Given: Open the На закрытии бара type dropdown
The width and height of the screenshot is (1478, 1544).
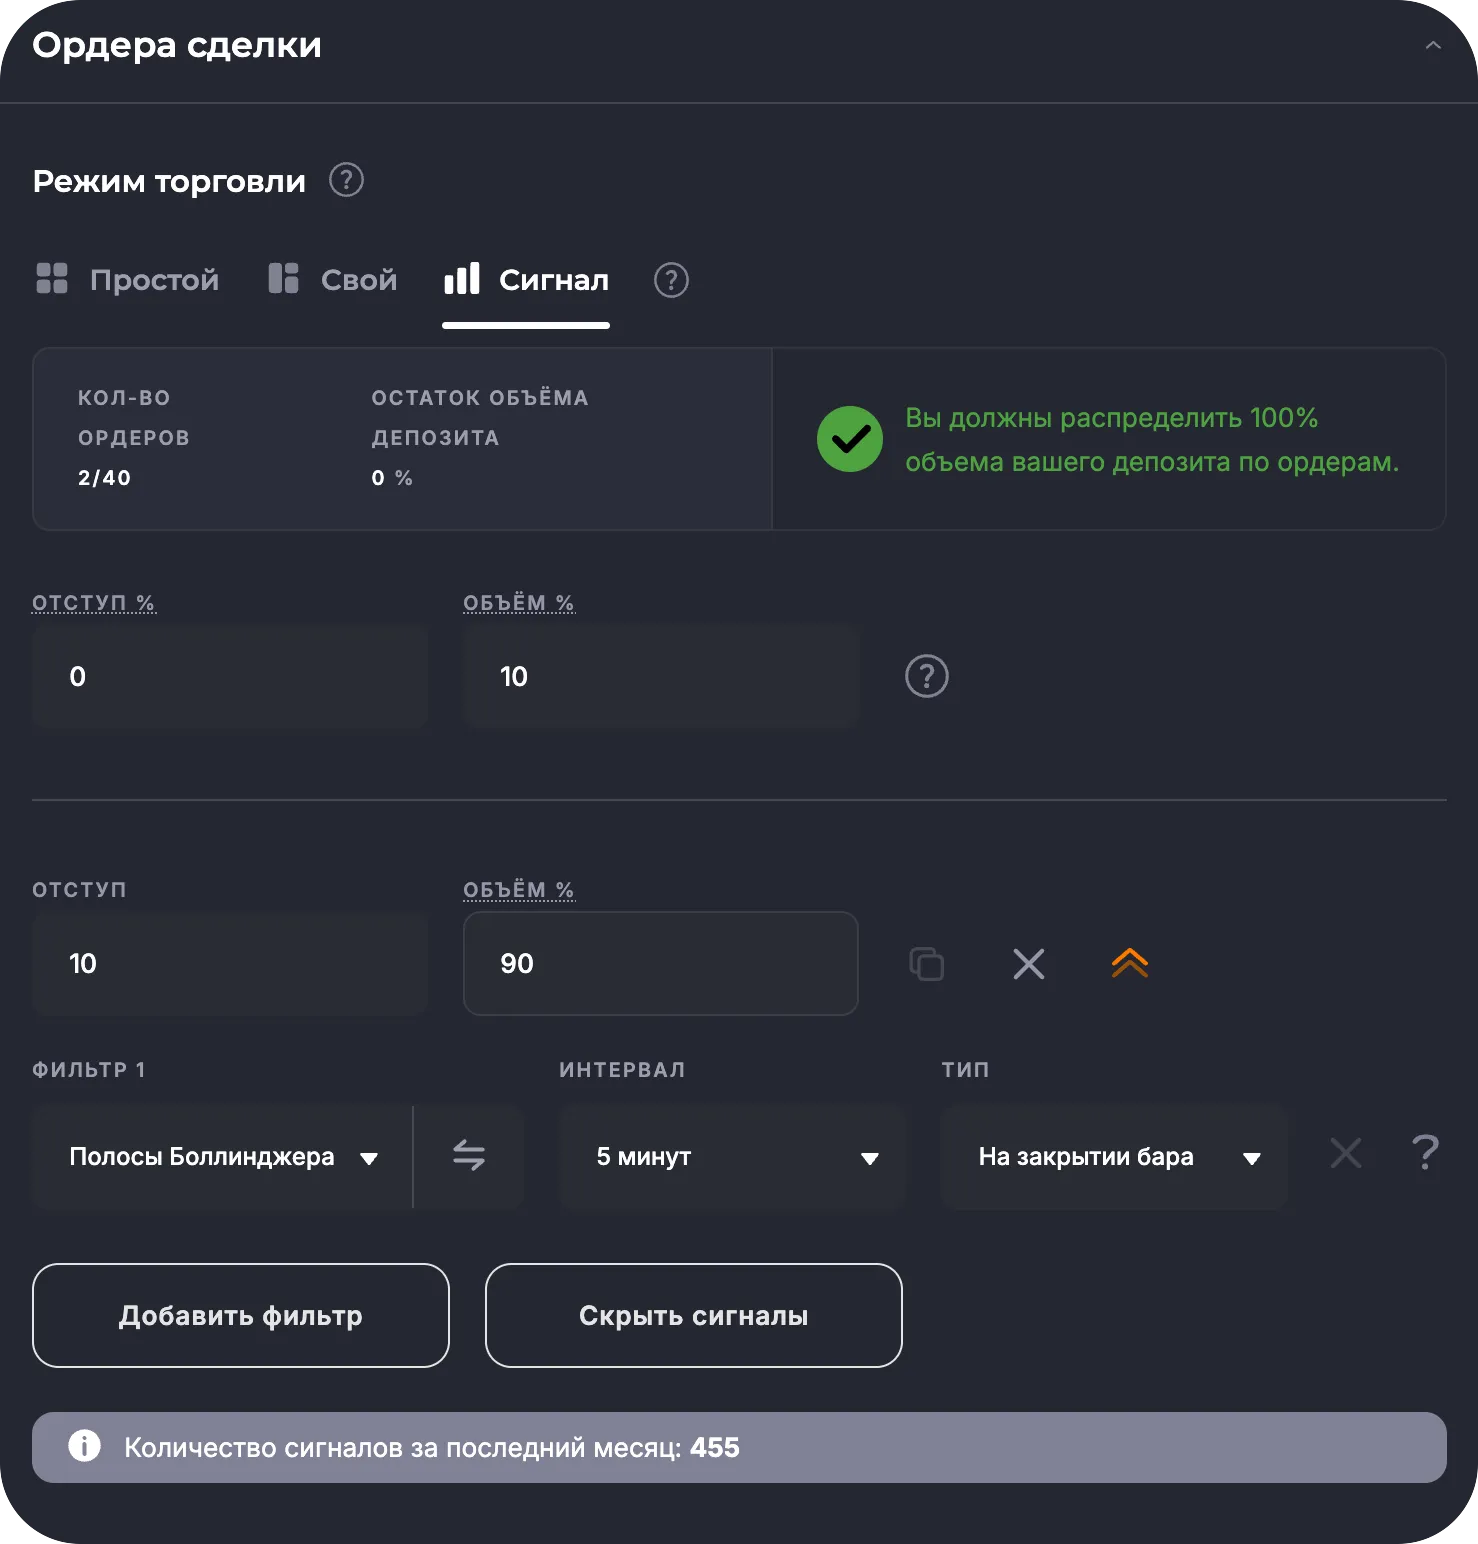Looking at the screenshot, I should [x=1115, y=1157].
